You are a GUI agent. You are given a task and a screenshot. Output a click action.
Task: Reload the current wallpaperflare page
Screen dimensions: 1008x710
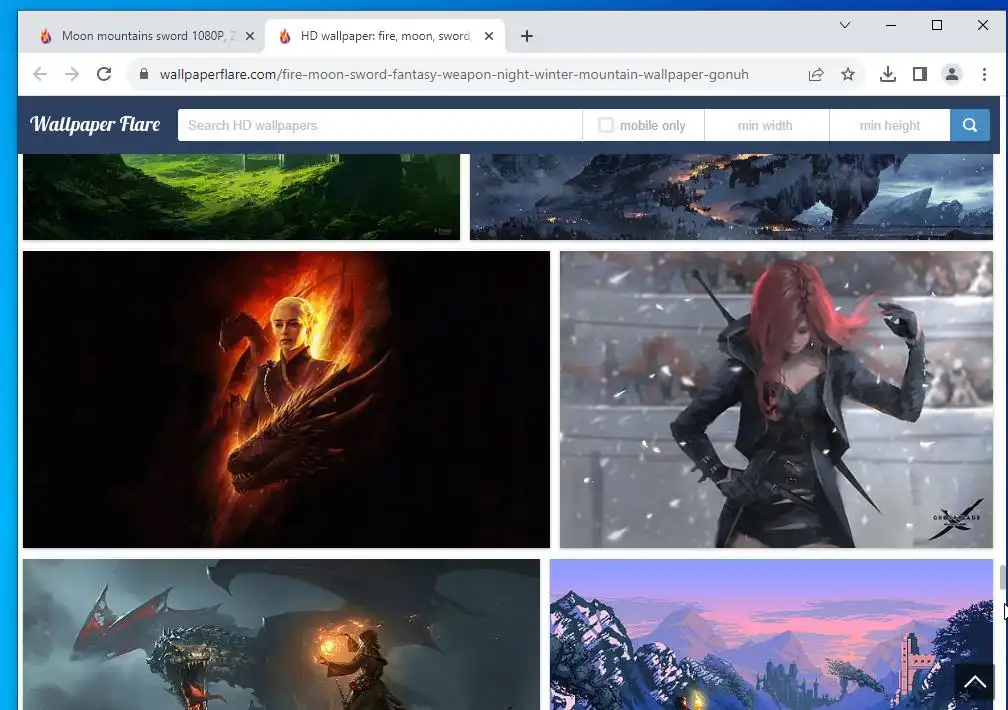pos(104,74)
